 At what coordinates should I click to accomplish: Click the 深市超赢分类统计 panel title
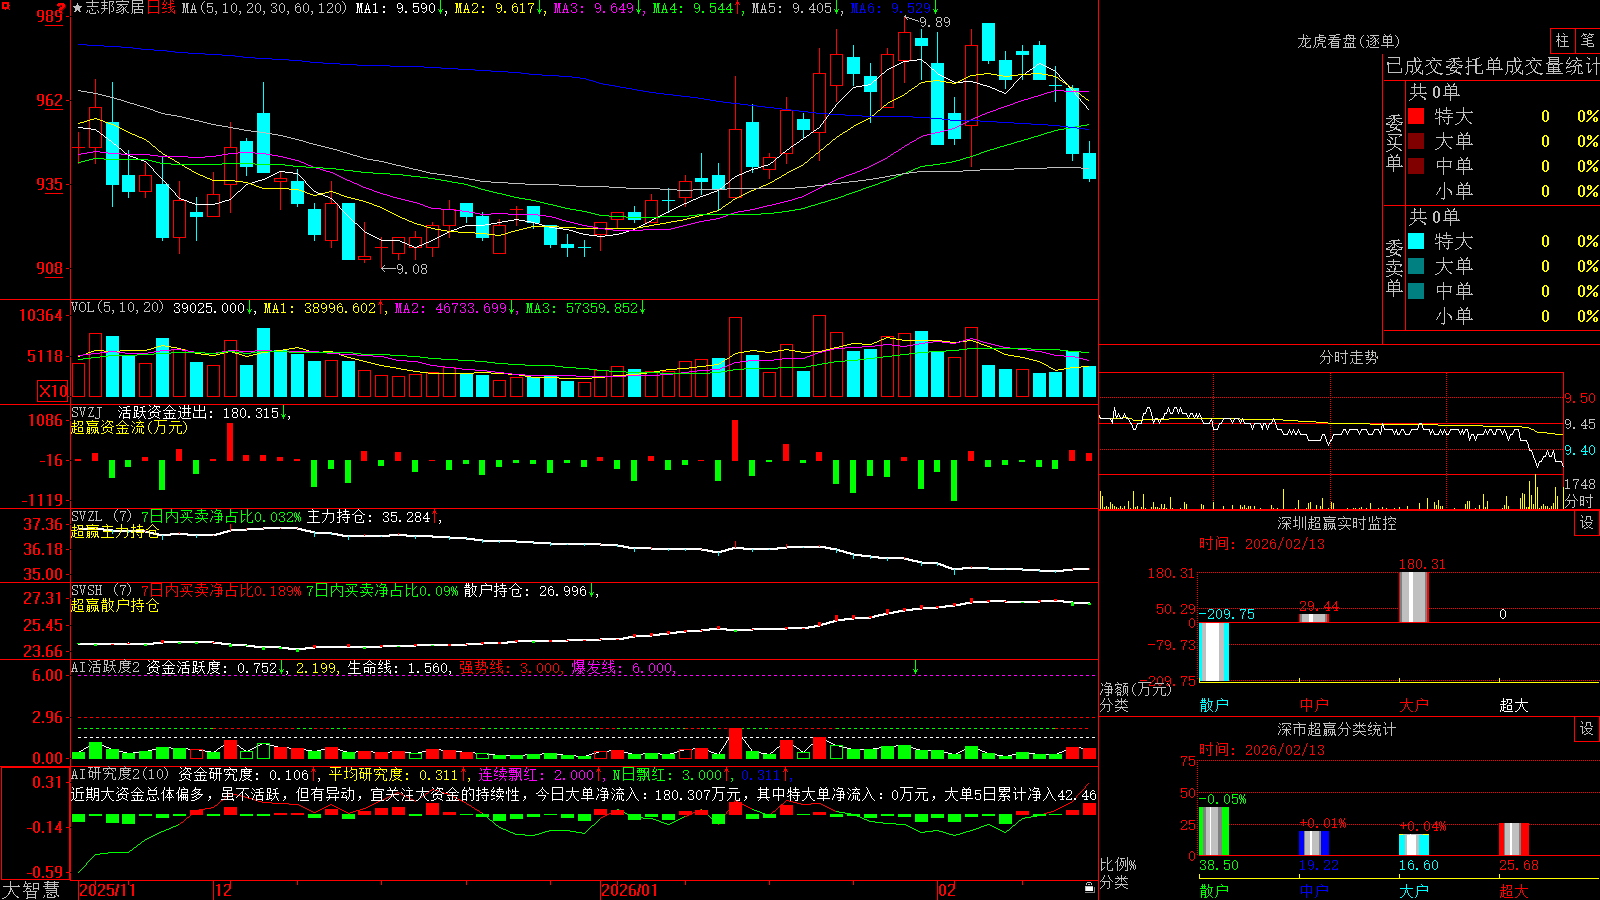[x=1337, y=729]
